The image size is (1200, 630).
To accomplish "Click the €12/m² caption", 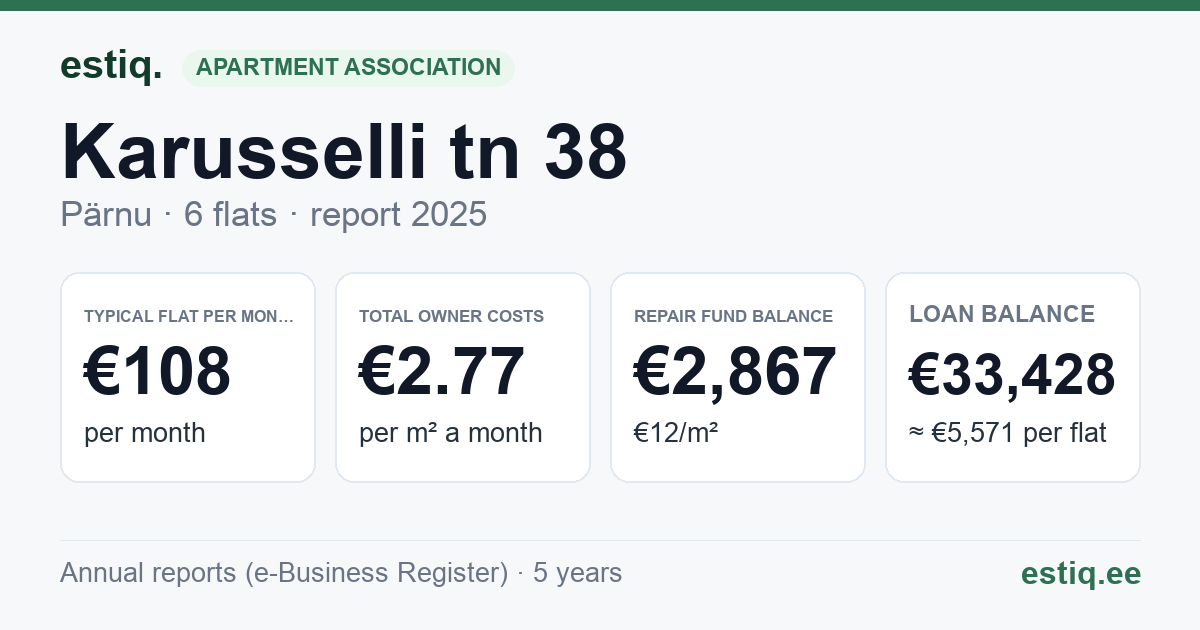I will (x=676, y=433).
